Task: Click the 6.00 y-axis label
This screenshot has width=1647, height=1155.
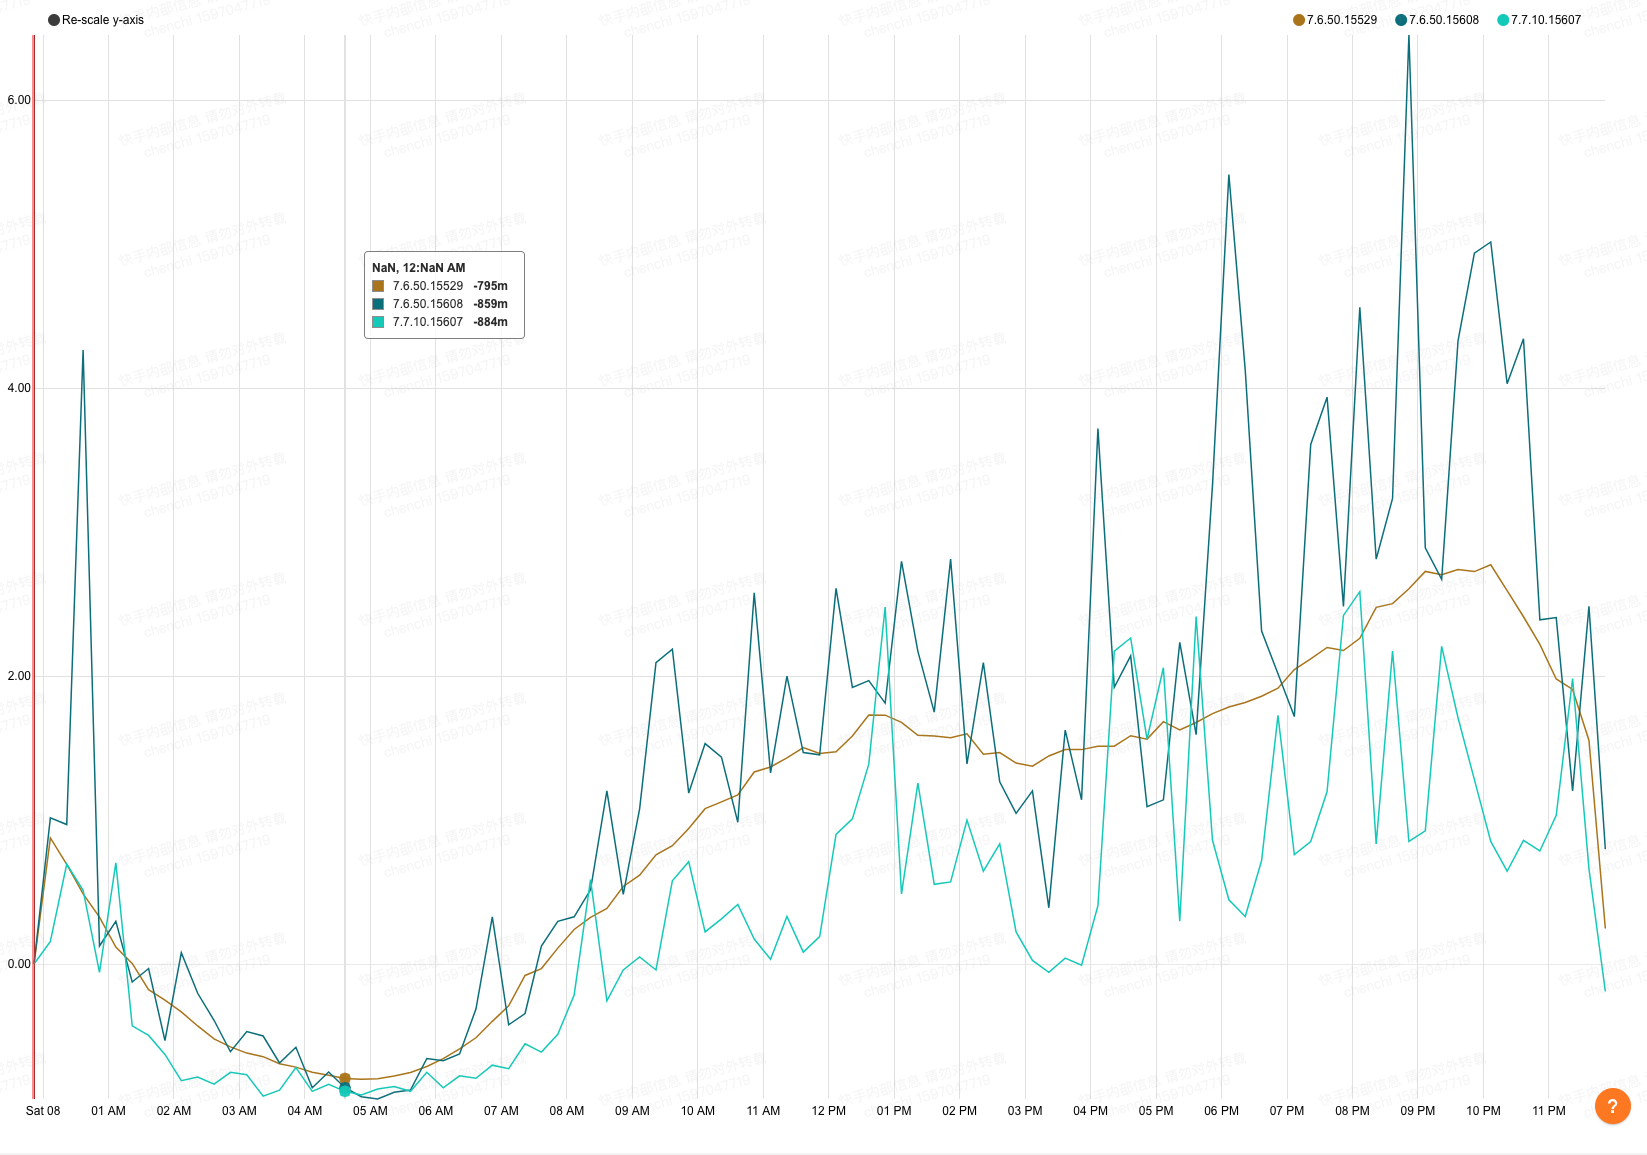Action: [x=19, y=100]
